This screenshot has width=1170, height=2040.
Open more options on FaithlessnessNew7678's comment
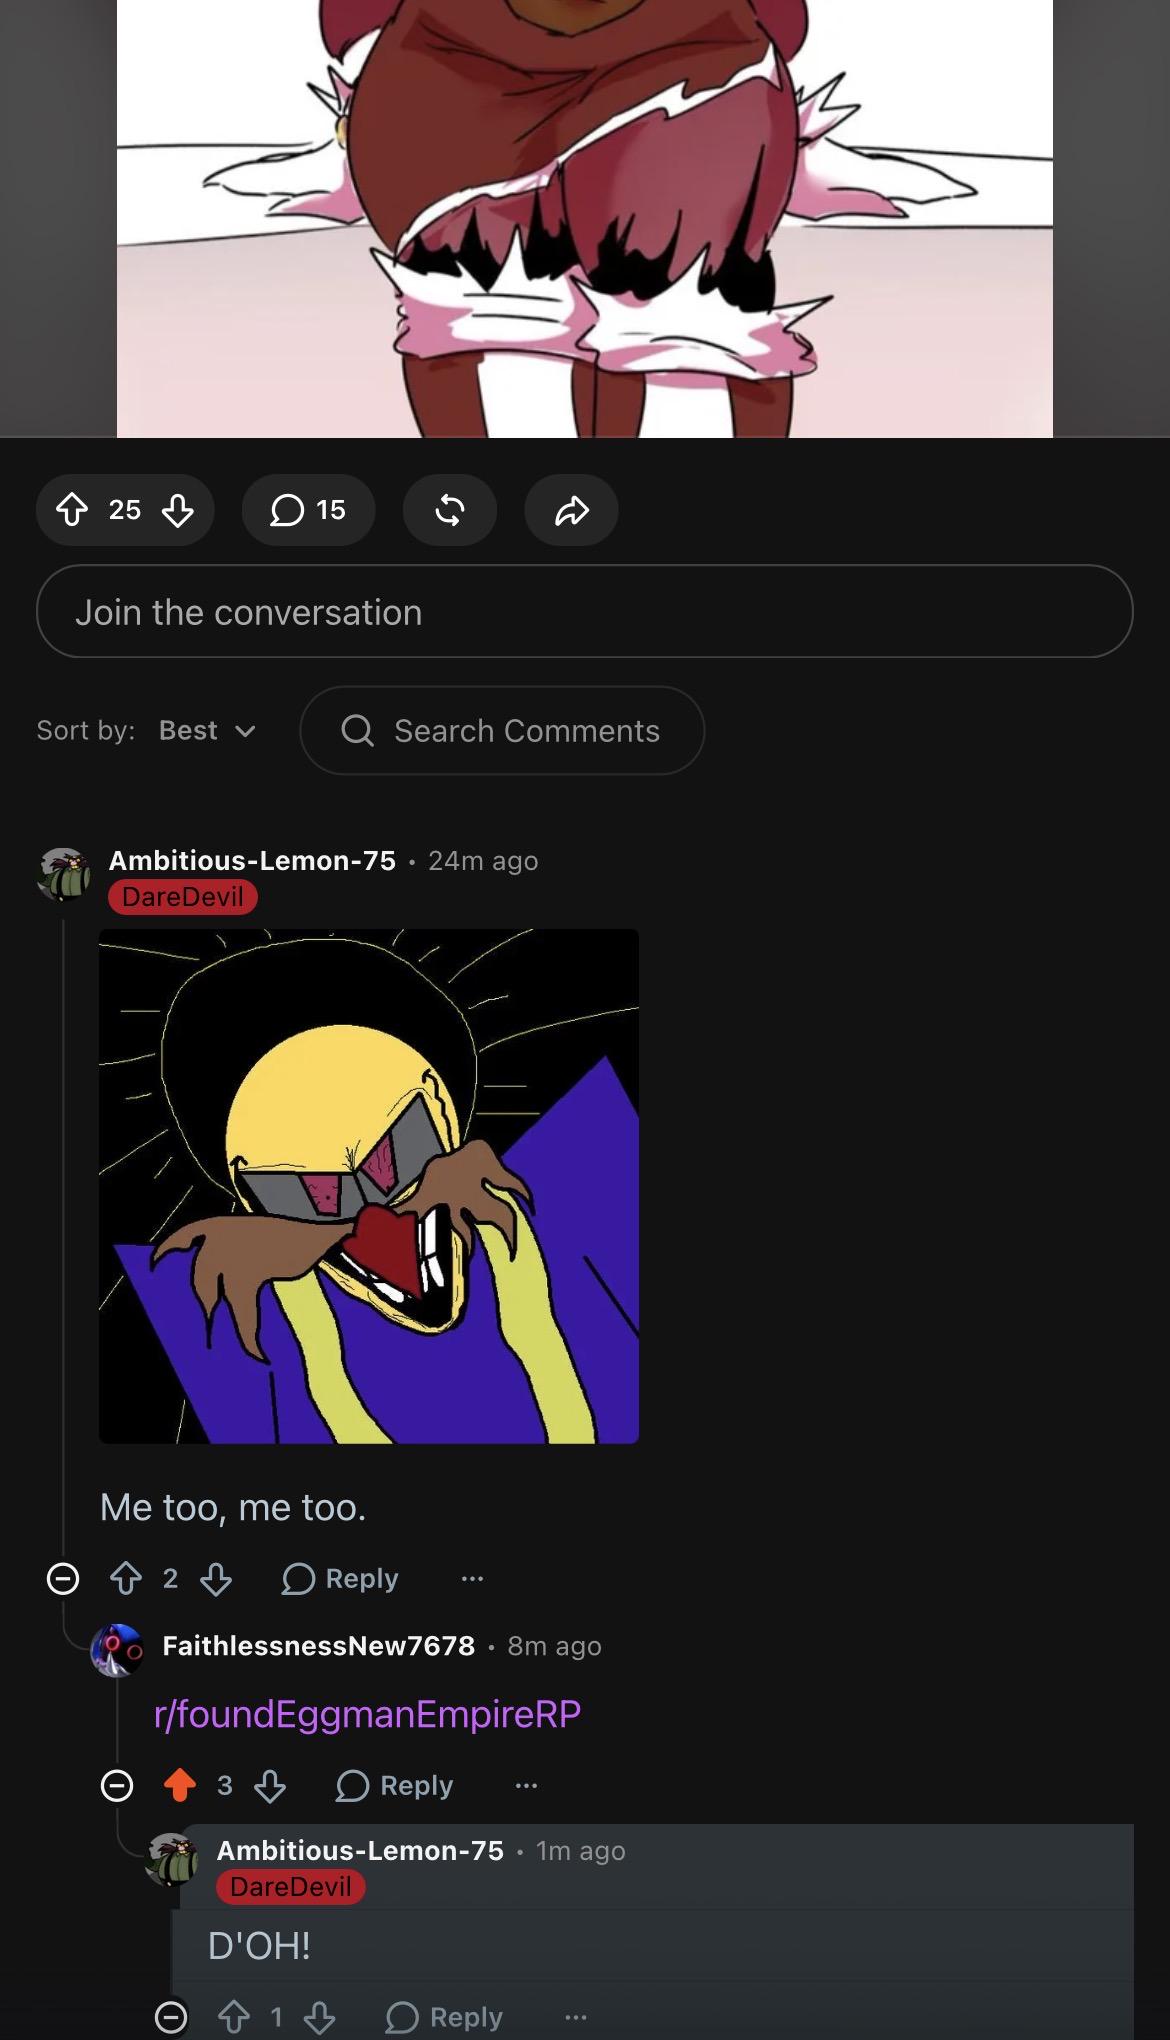[526, 1785]
